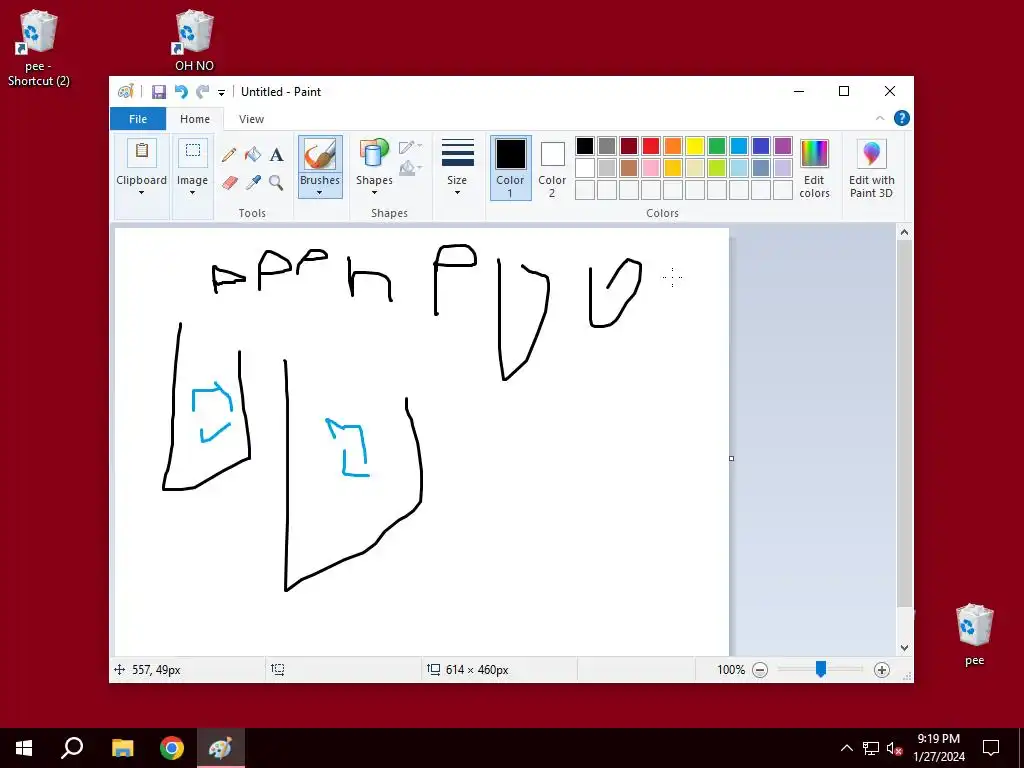This screenshot has width=1024, height=768.
Task: Click the Brushes tool icon
Action: pyautogui.click(x=320, y=154)
